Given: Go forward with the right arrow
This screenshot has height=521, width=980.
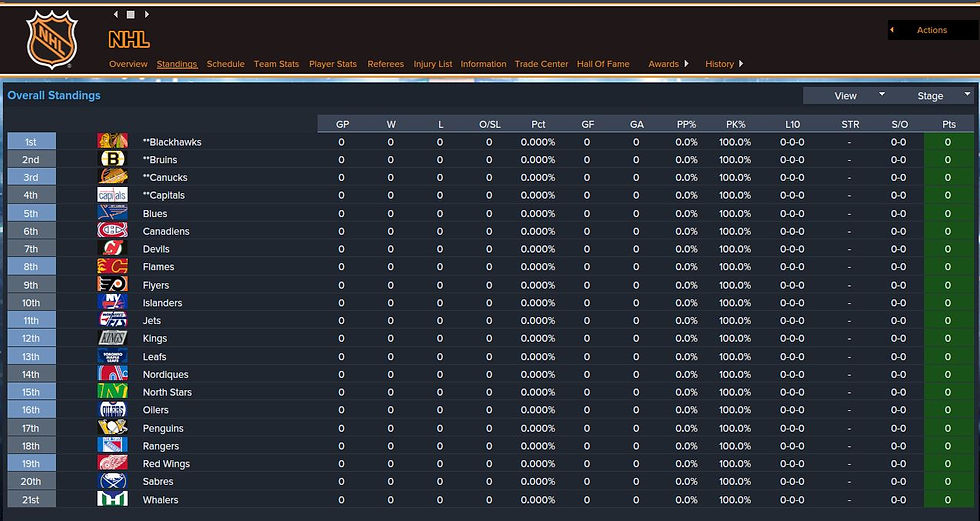Looking at the screenshot, I should [147, 14].
